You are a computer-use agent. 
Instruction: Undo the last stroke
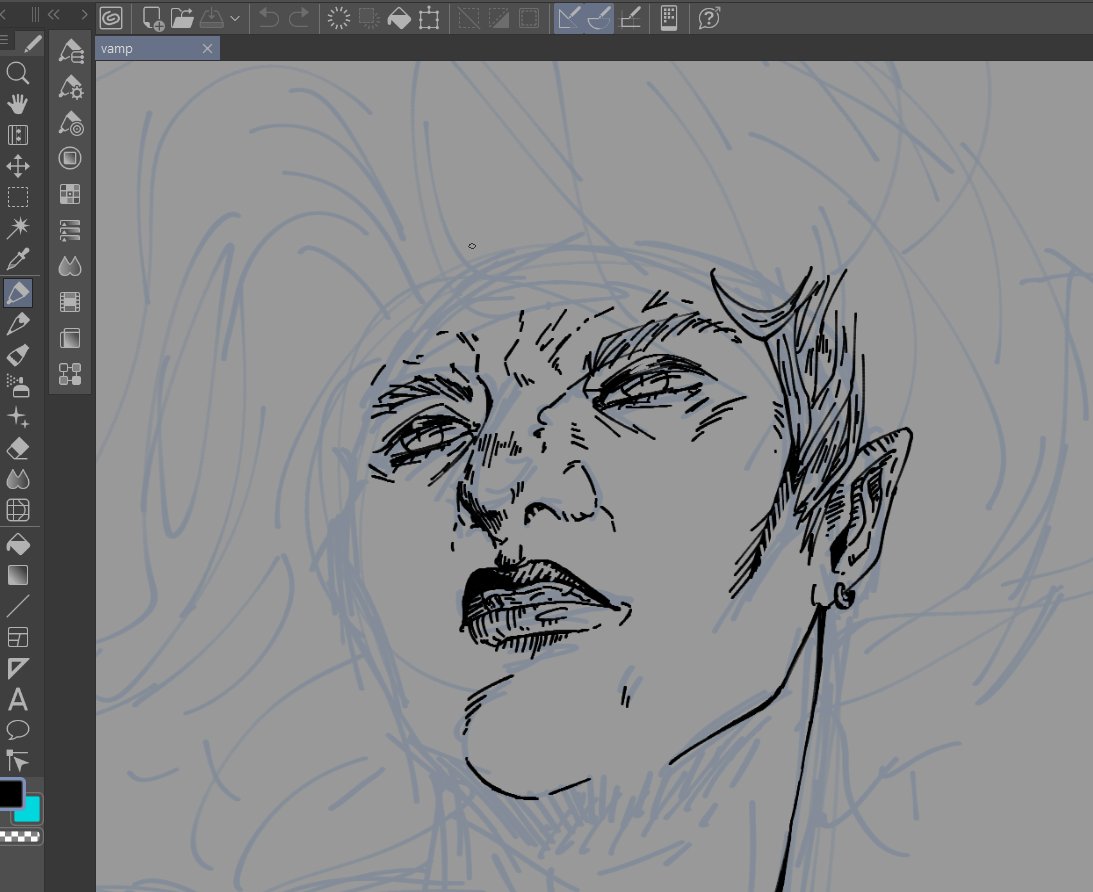click(x=268, y=17)
